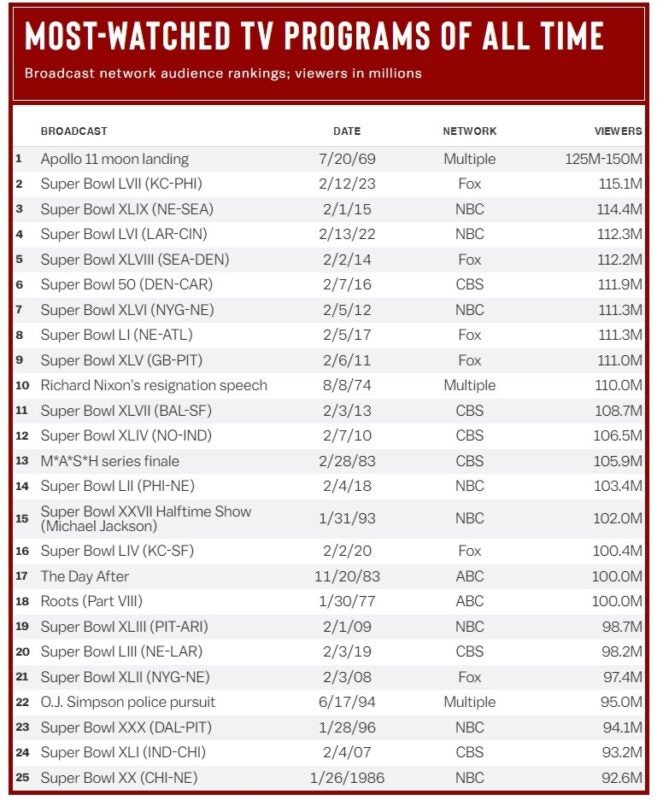The height and width of the screenshot is (800, 657).
Task: Select Roots (Part VIII) broadcast title
Action: click(x=91, y=601)
